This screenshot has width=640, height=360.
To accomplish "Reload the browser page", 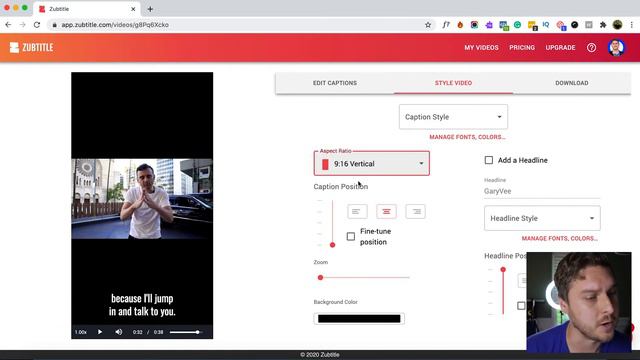I will tap(37, 25).
